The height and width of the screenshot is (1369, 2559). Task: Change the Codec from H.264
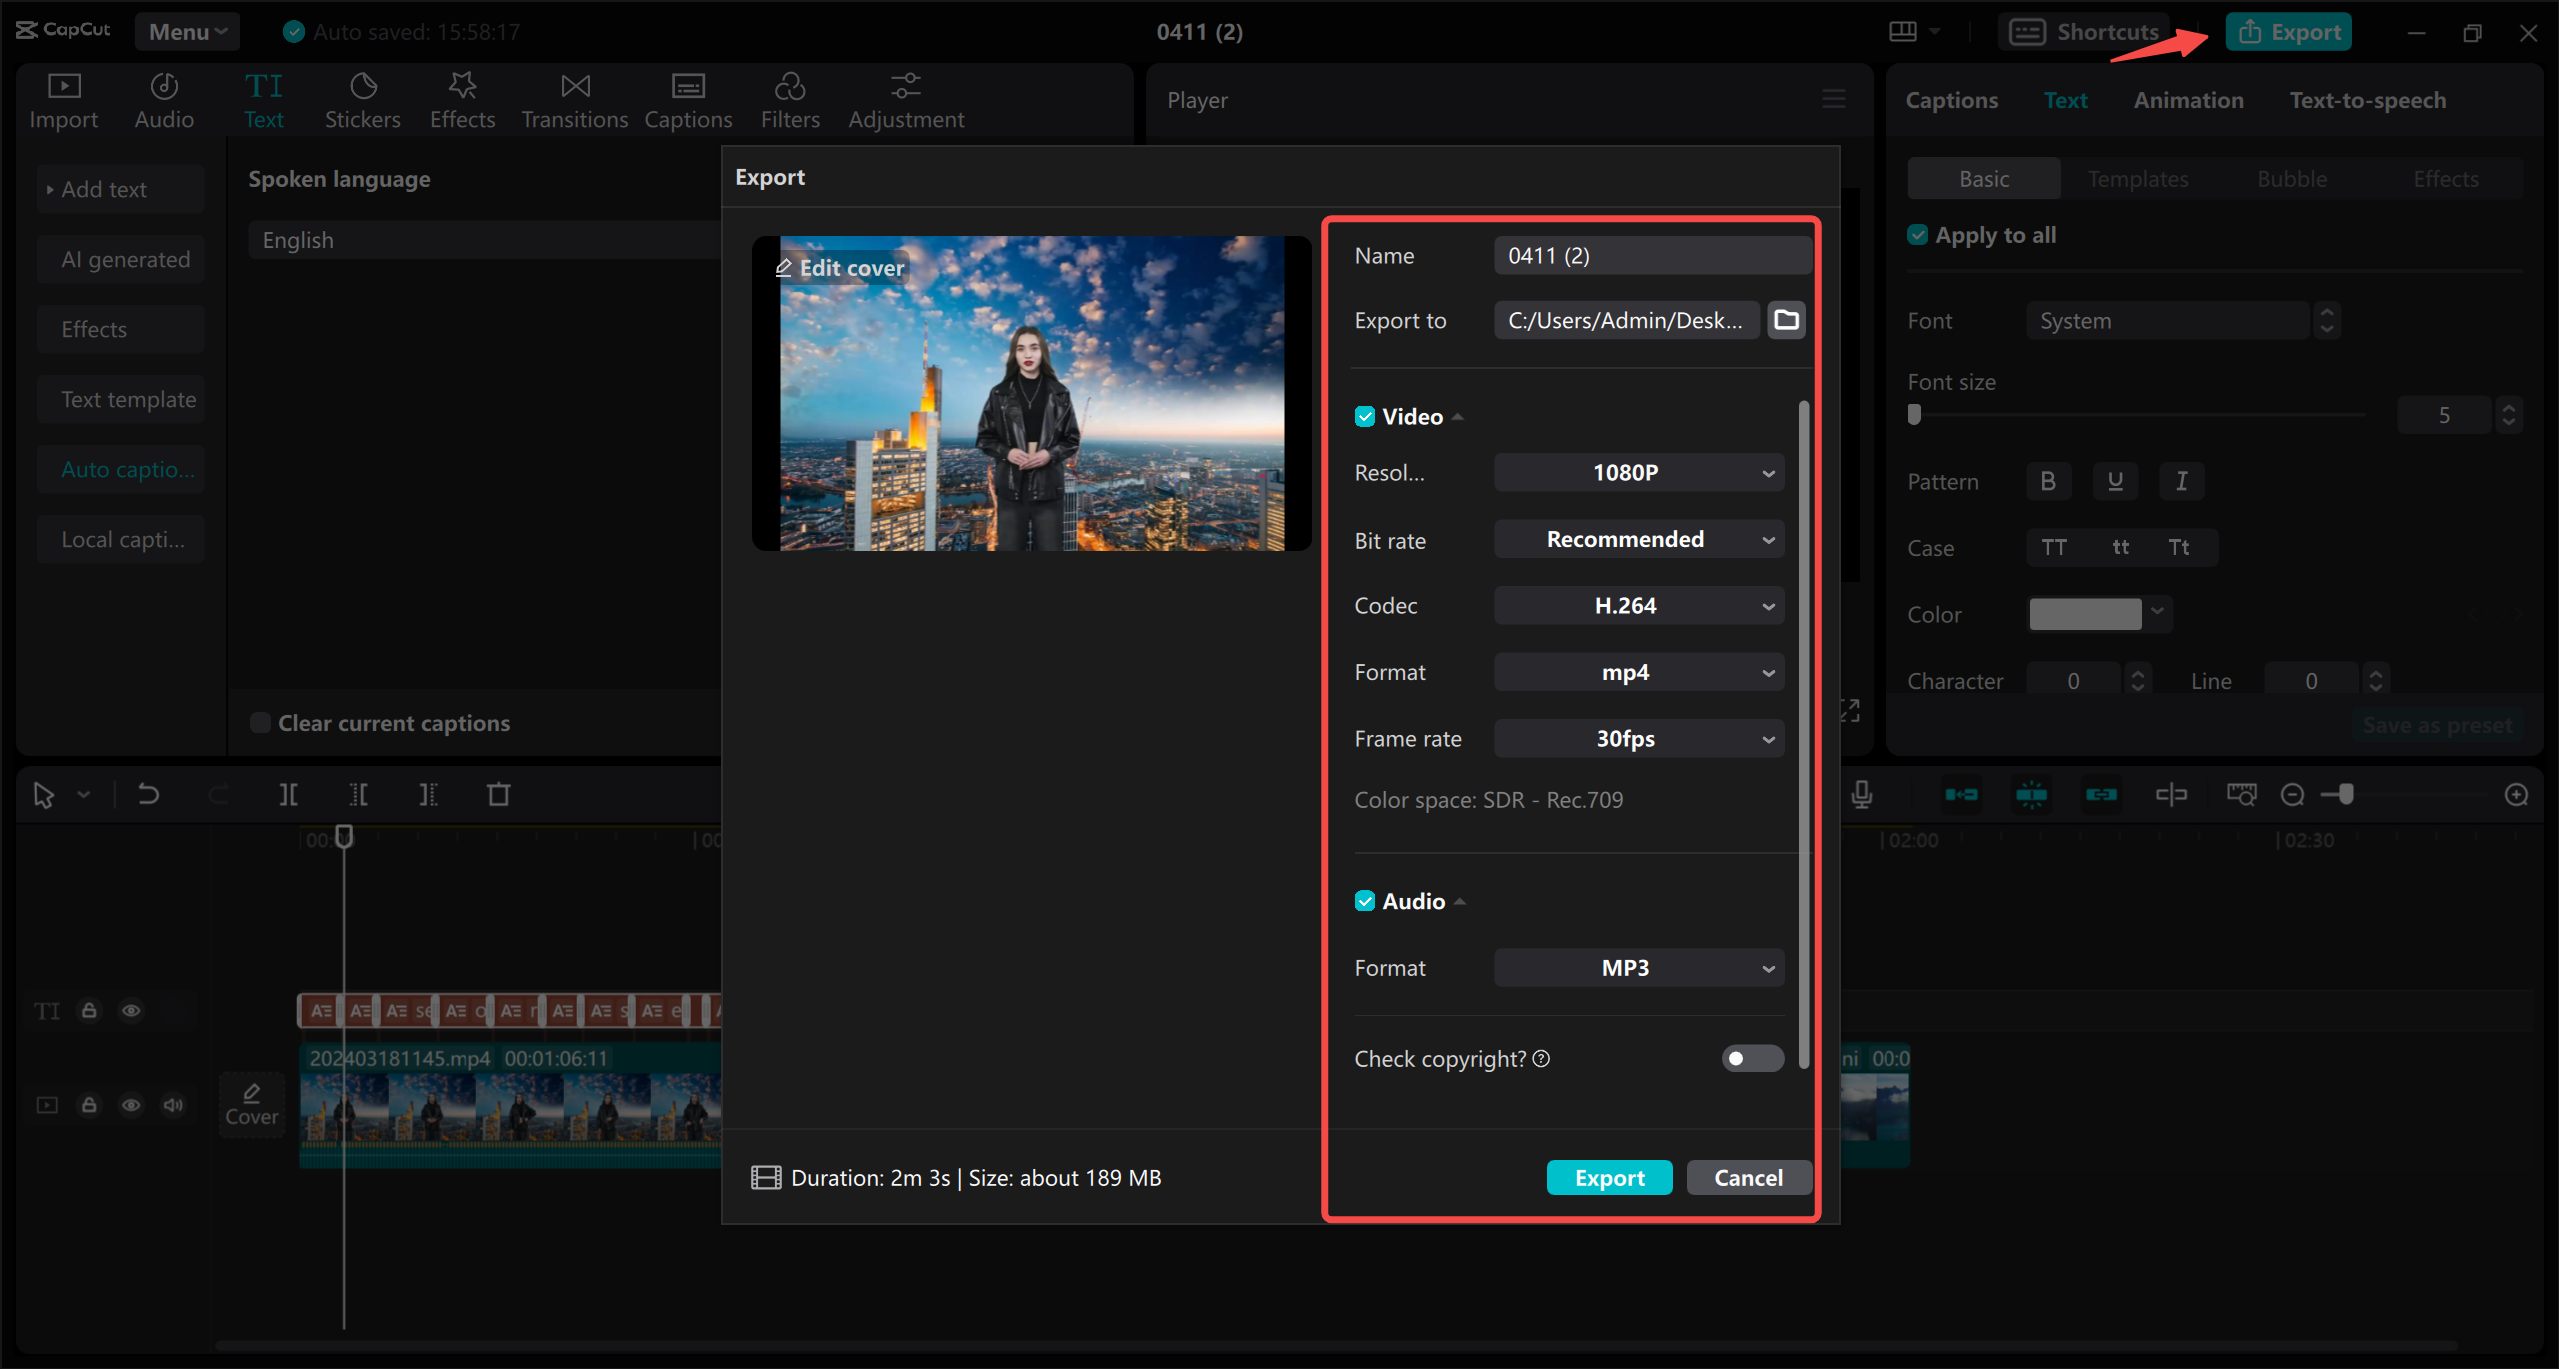point(1638,605)
